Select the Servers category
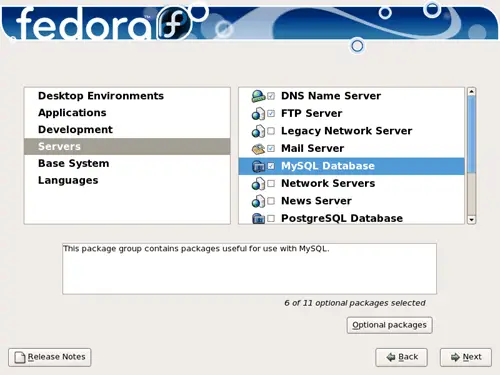 tap(127, 147)
